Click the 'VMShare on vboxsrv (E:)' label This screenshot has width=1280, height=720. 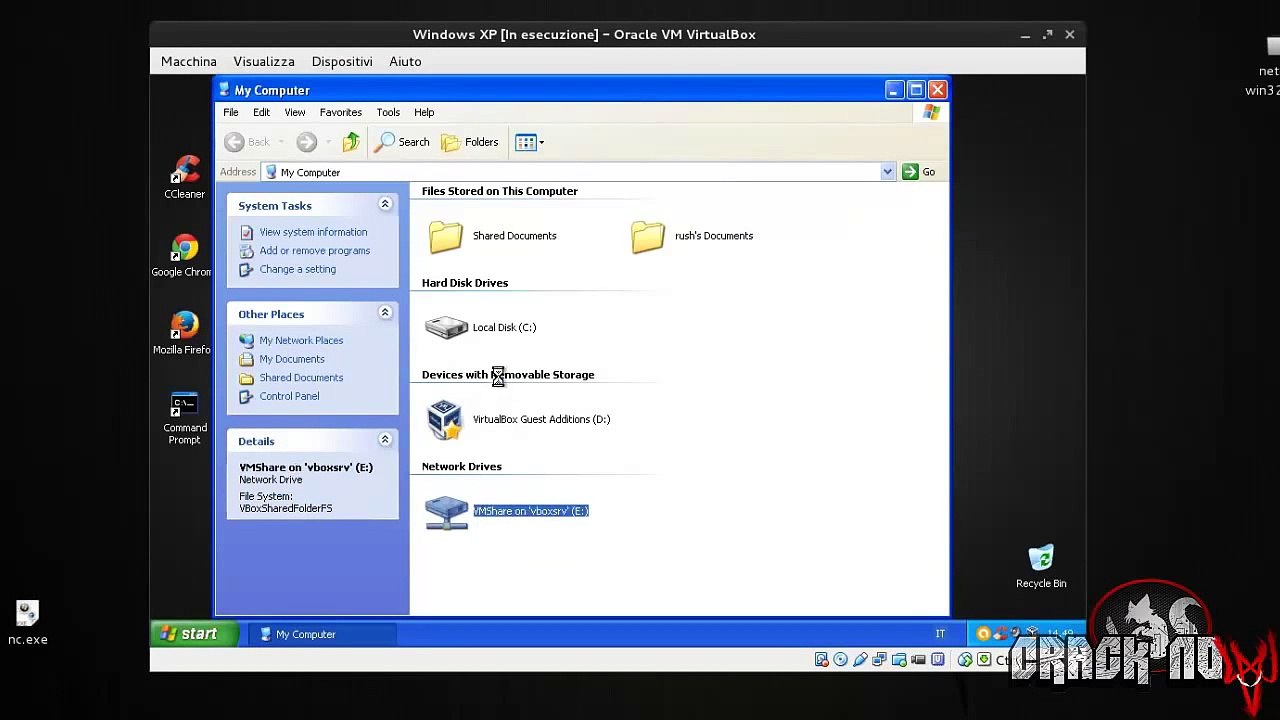click(531, 511)
